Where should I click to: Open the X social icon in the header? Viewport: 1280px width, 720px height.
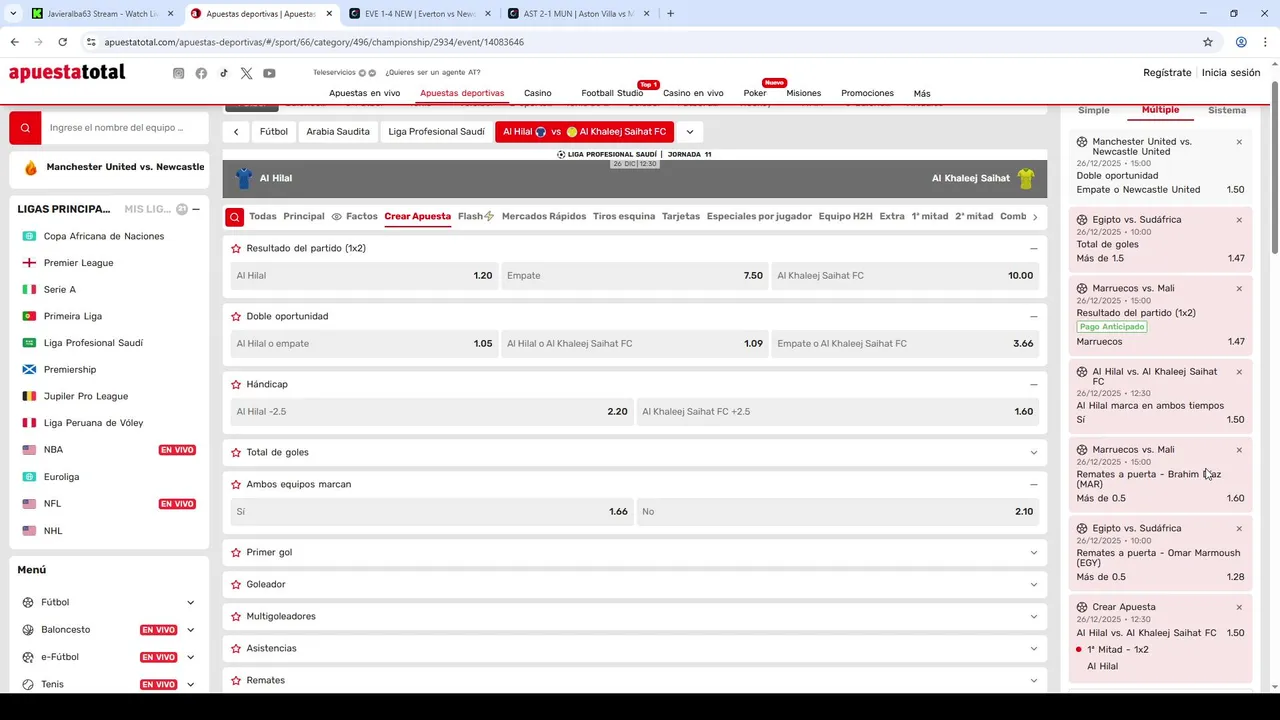246,73
